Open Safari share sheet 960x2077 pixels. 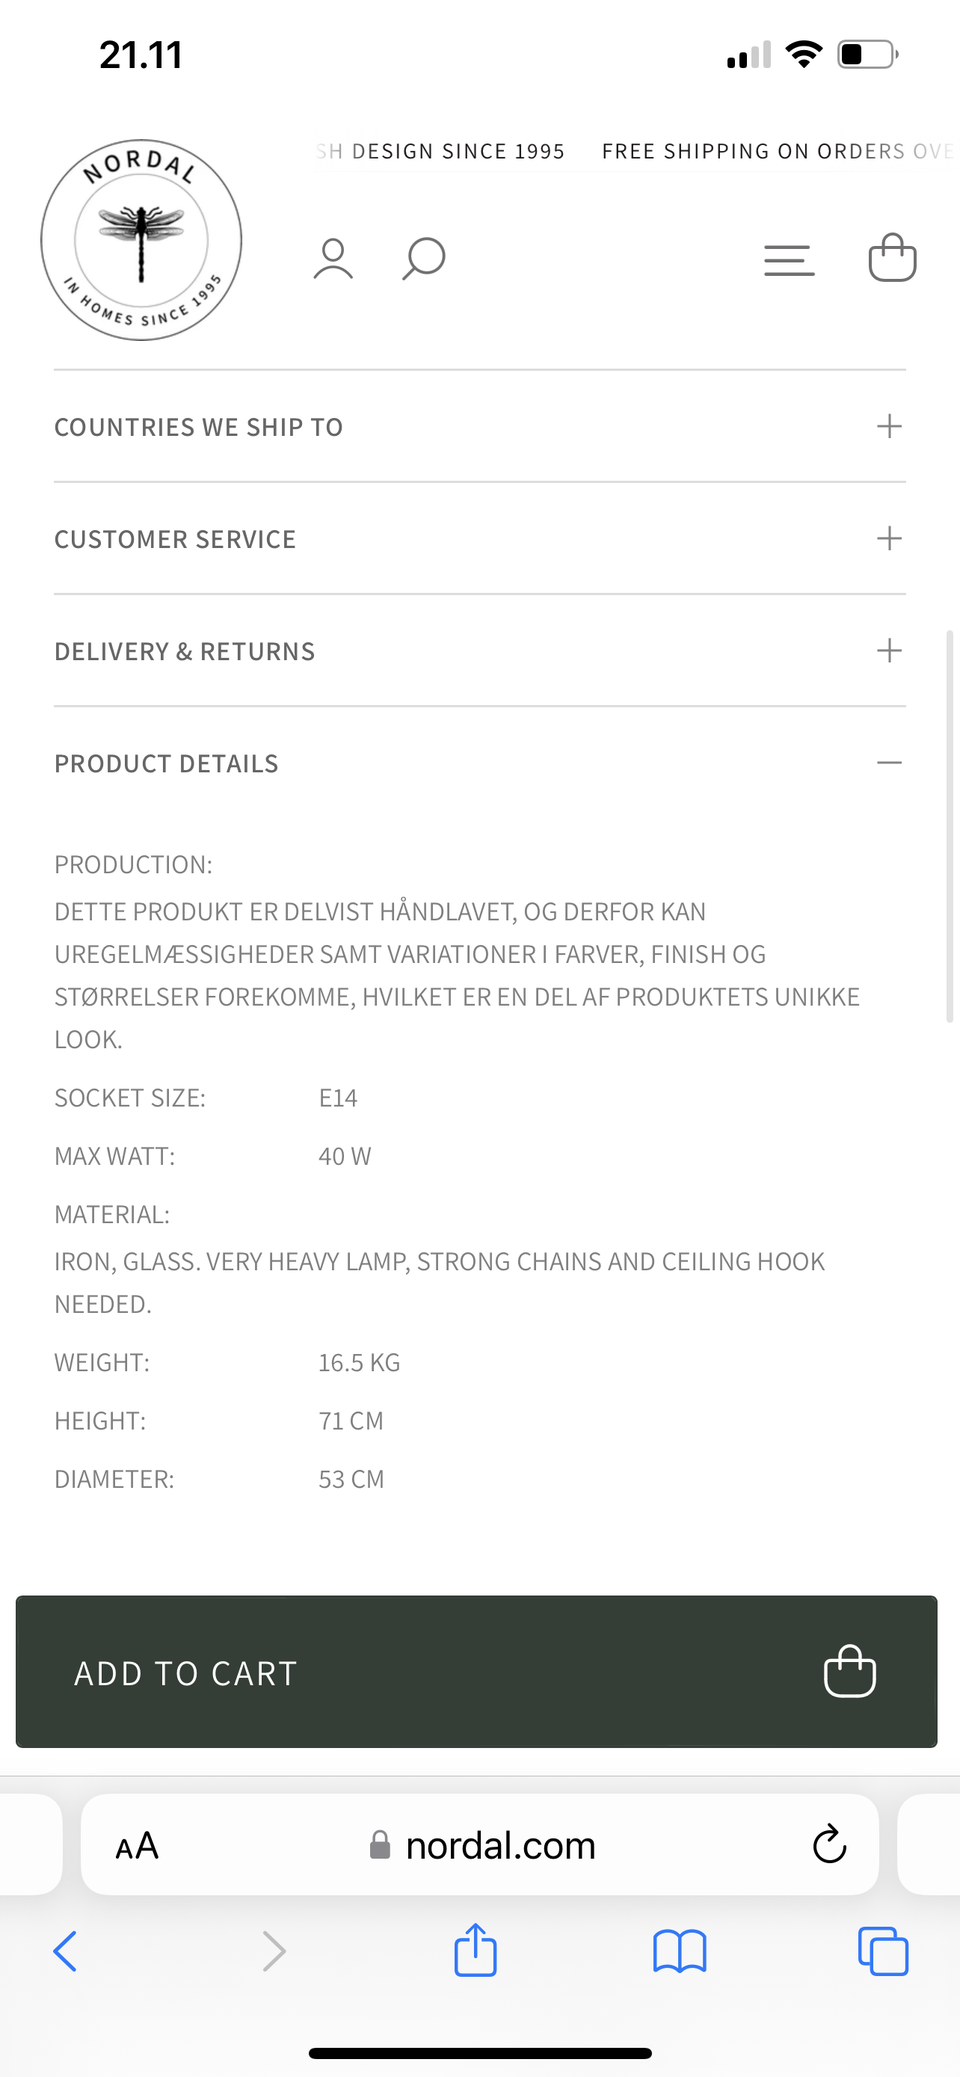tap(476, 1950)
